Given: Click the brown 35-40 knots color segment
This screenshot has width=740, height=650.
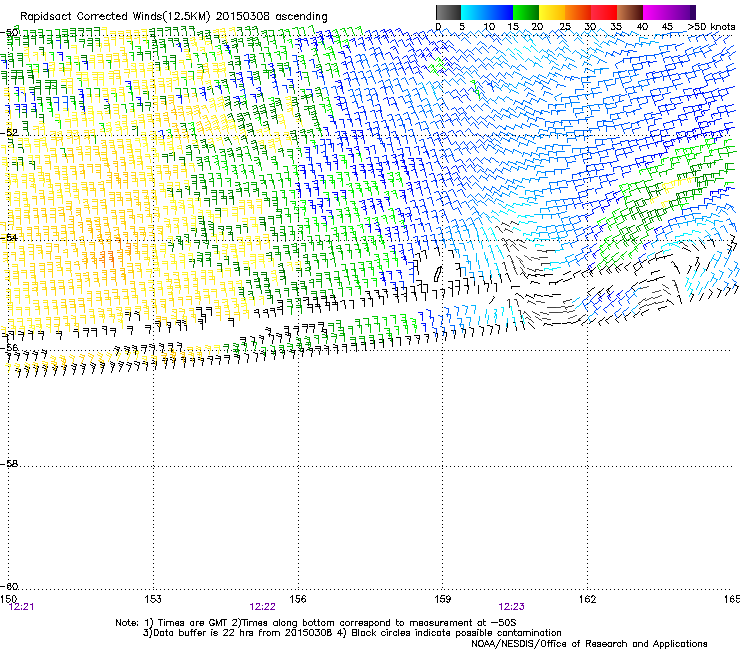Looking at the screenshot, I should [630, 12].
